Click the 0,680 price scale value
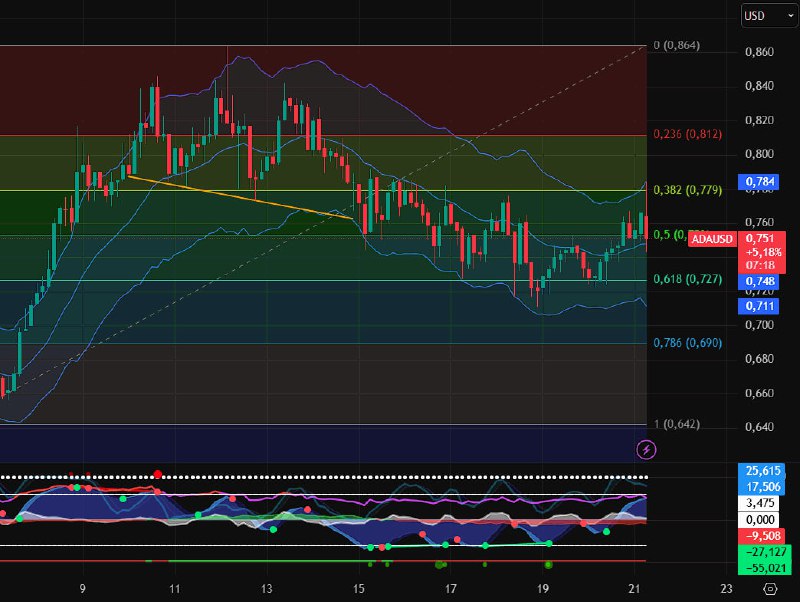The width and height of the screenshot is (800, 602). [759, 359]
